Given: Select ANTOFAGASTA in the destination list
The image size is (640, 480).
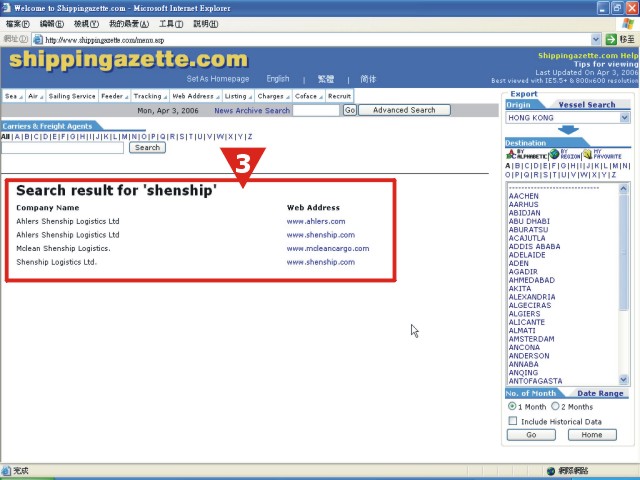Looking at the screenshot, I should pyautogui.click(x=536, y=381).
